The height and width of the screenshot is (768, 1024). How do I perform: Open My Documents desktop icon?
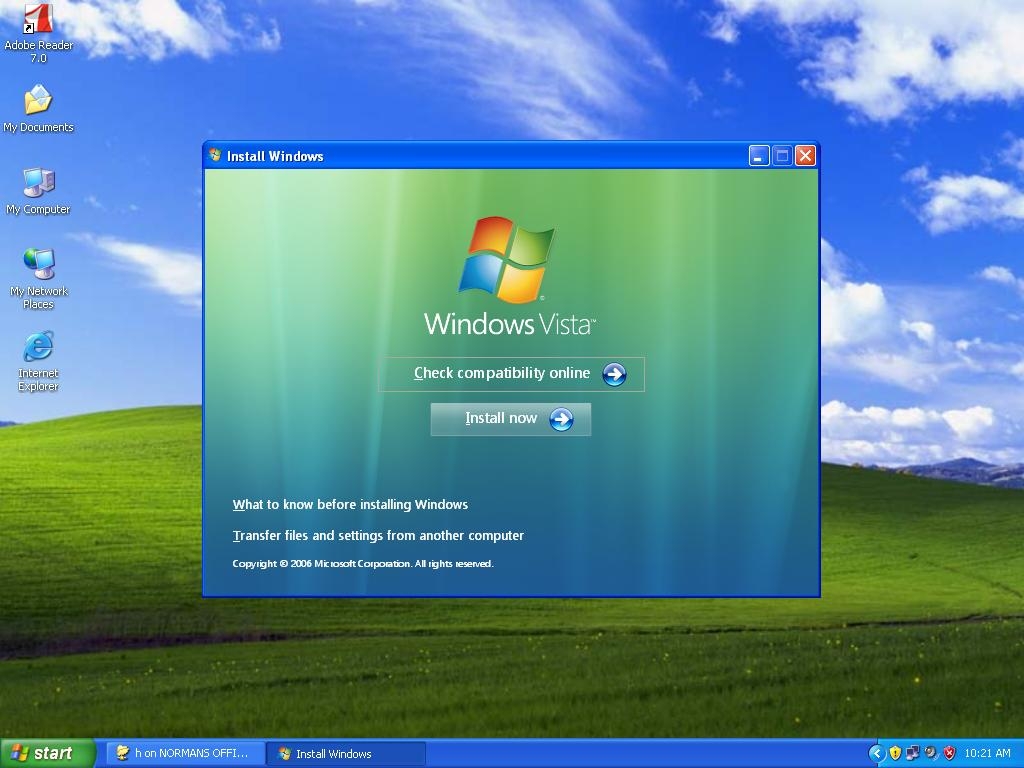click(x=38, y=108)
